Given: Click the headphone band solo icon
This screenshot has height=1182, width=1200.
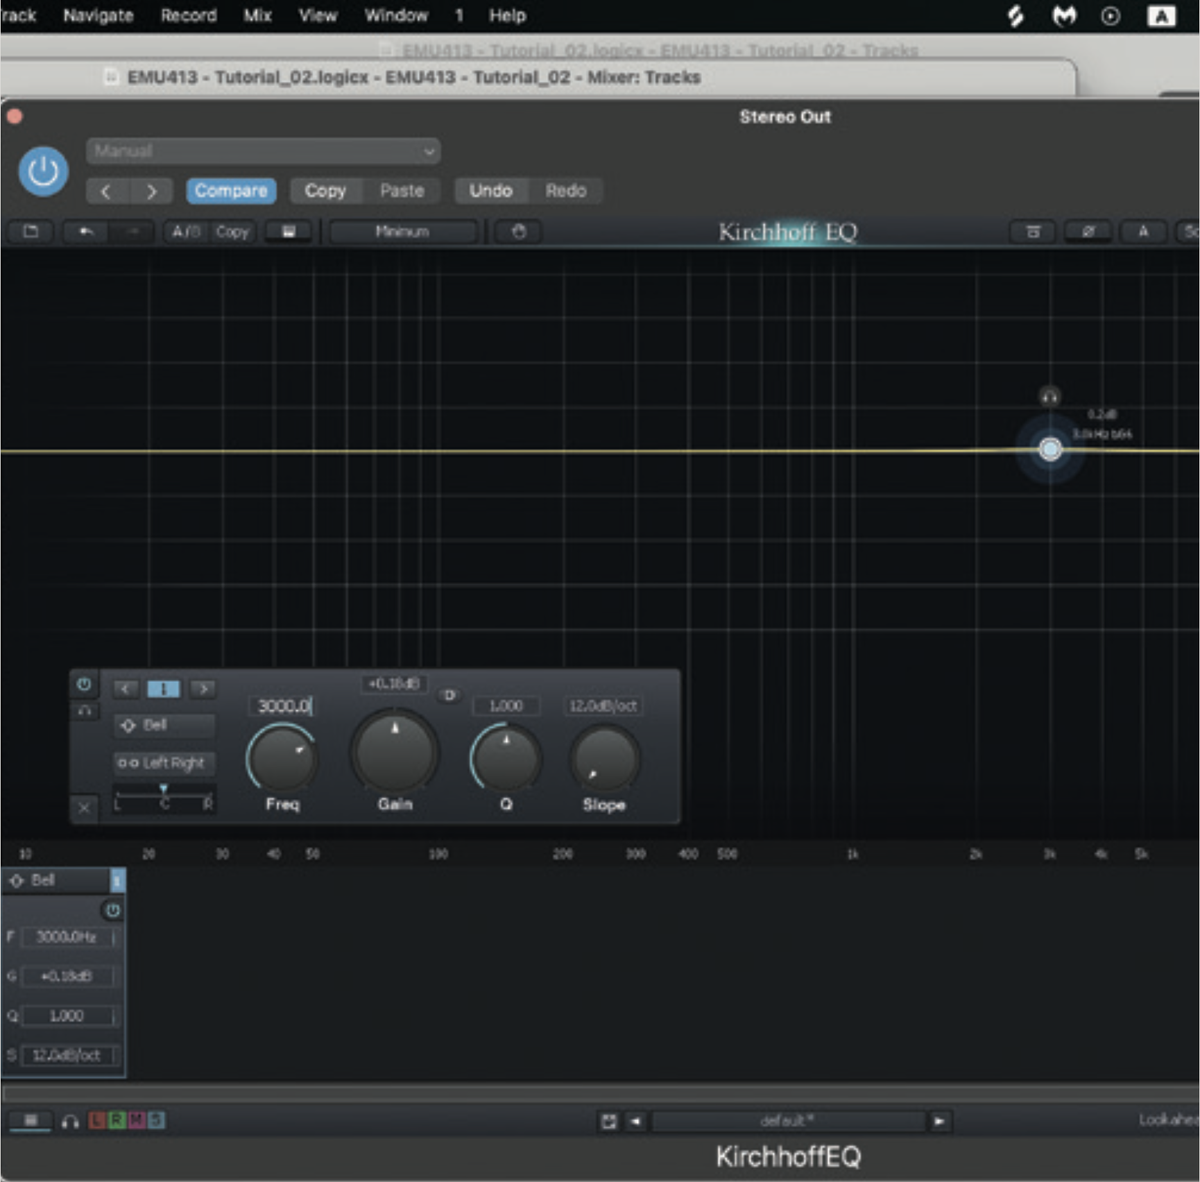Looking at the screenshot, I should (x=85, y=710).
